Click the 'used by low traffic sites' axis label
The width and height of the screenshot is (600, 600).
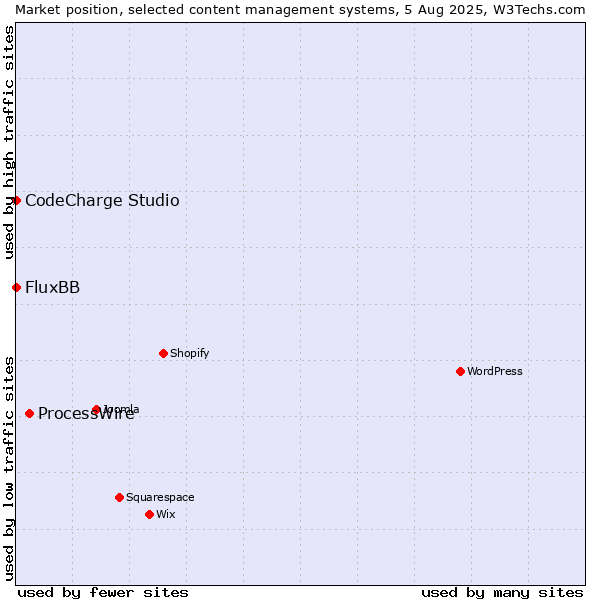[x=8, y=469]
